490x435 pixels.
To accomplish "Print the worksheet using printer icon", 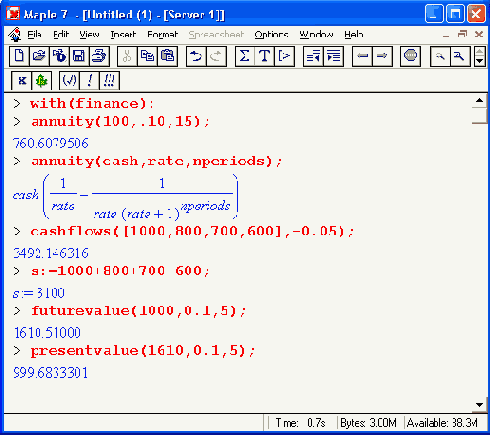I will (x=99, y=56).
